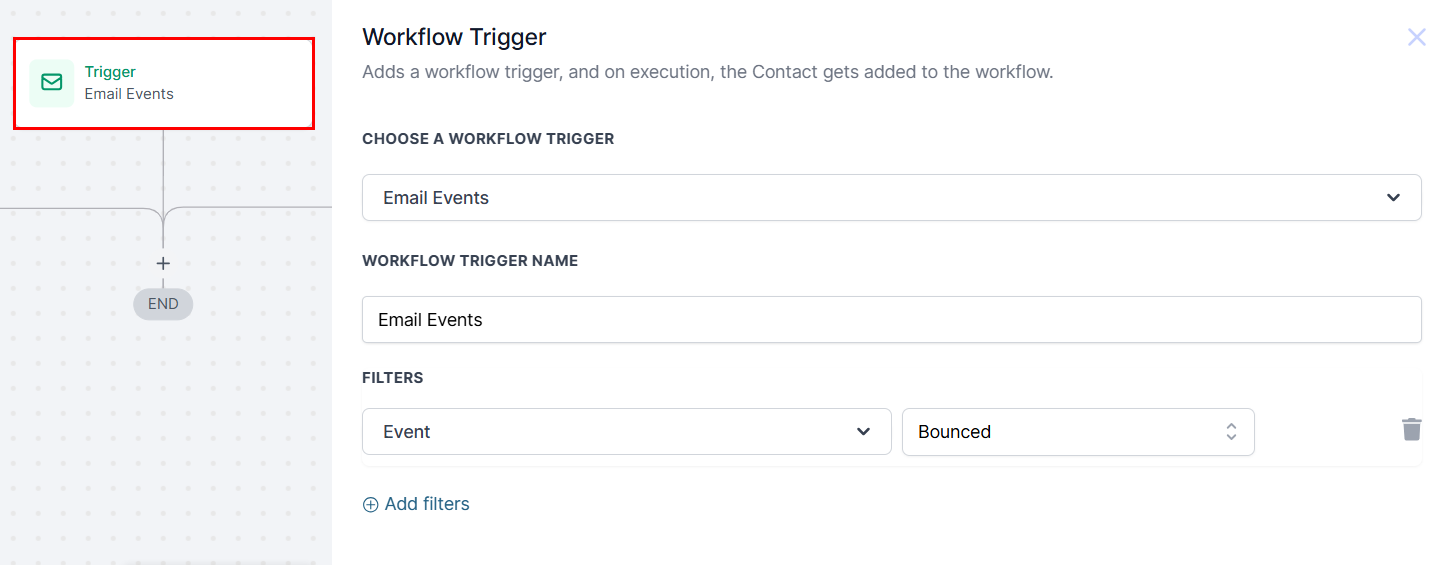This screenshot has height=565, width=1450.
Task: Open the Bounced value dropdown
Action: click(1078, 432)
